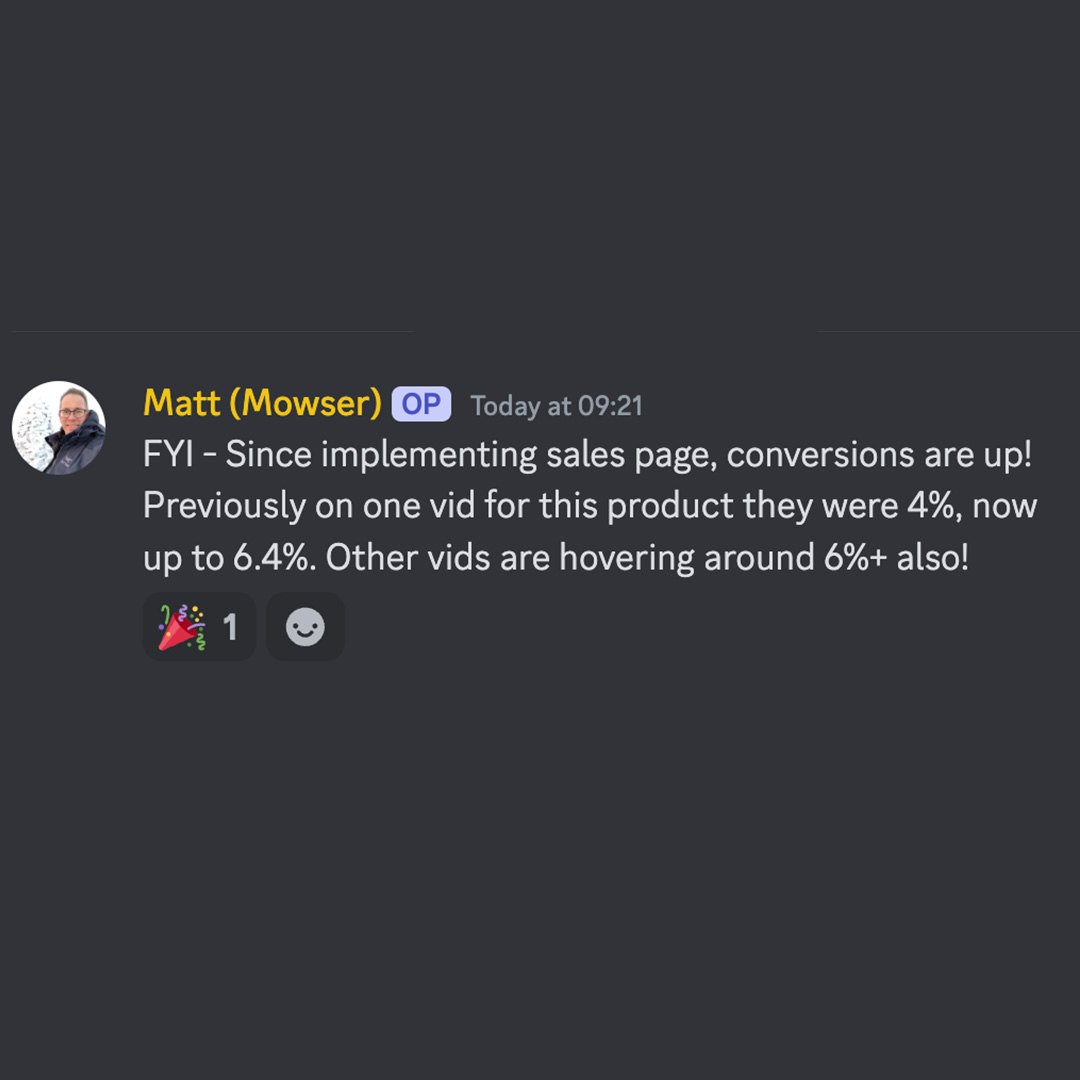The width and height of the screenshot is (1080, 1080).
Task: Open the Matt (Mowser) username profile
Action: (262, 403)
